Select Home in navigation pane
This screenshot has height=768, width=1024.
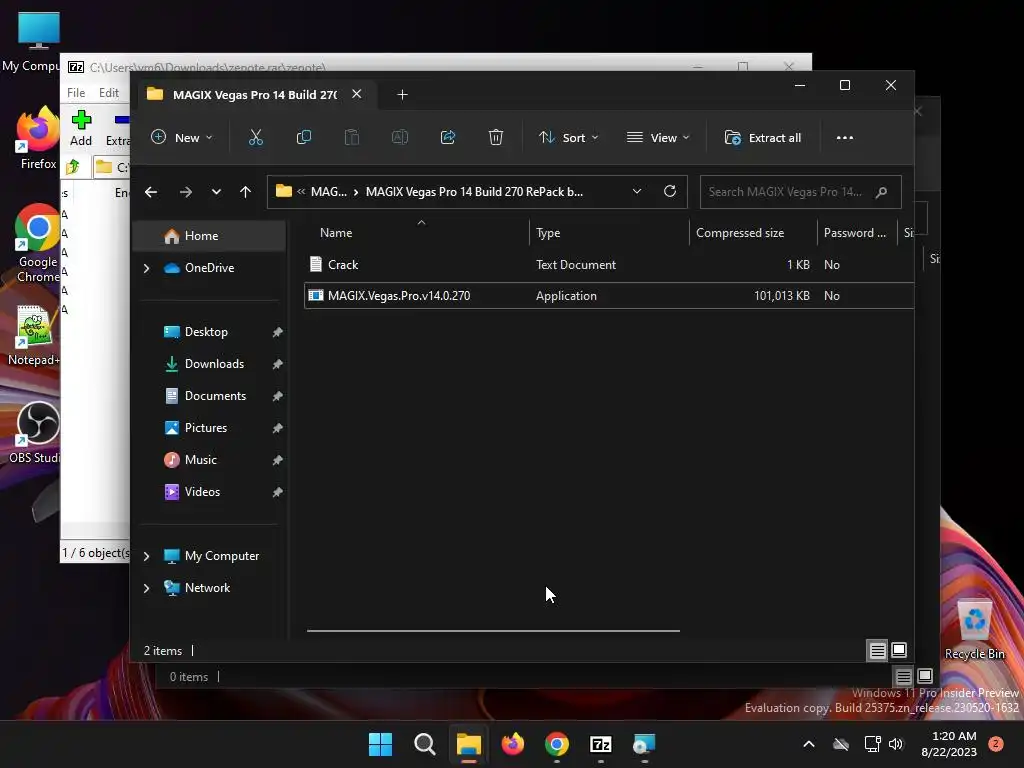pyautogui.click(x=209, y=236)
